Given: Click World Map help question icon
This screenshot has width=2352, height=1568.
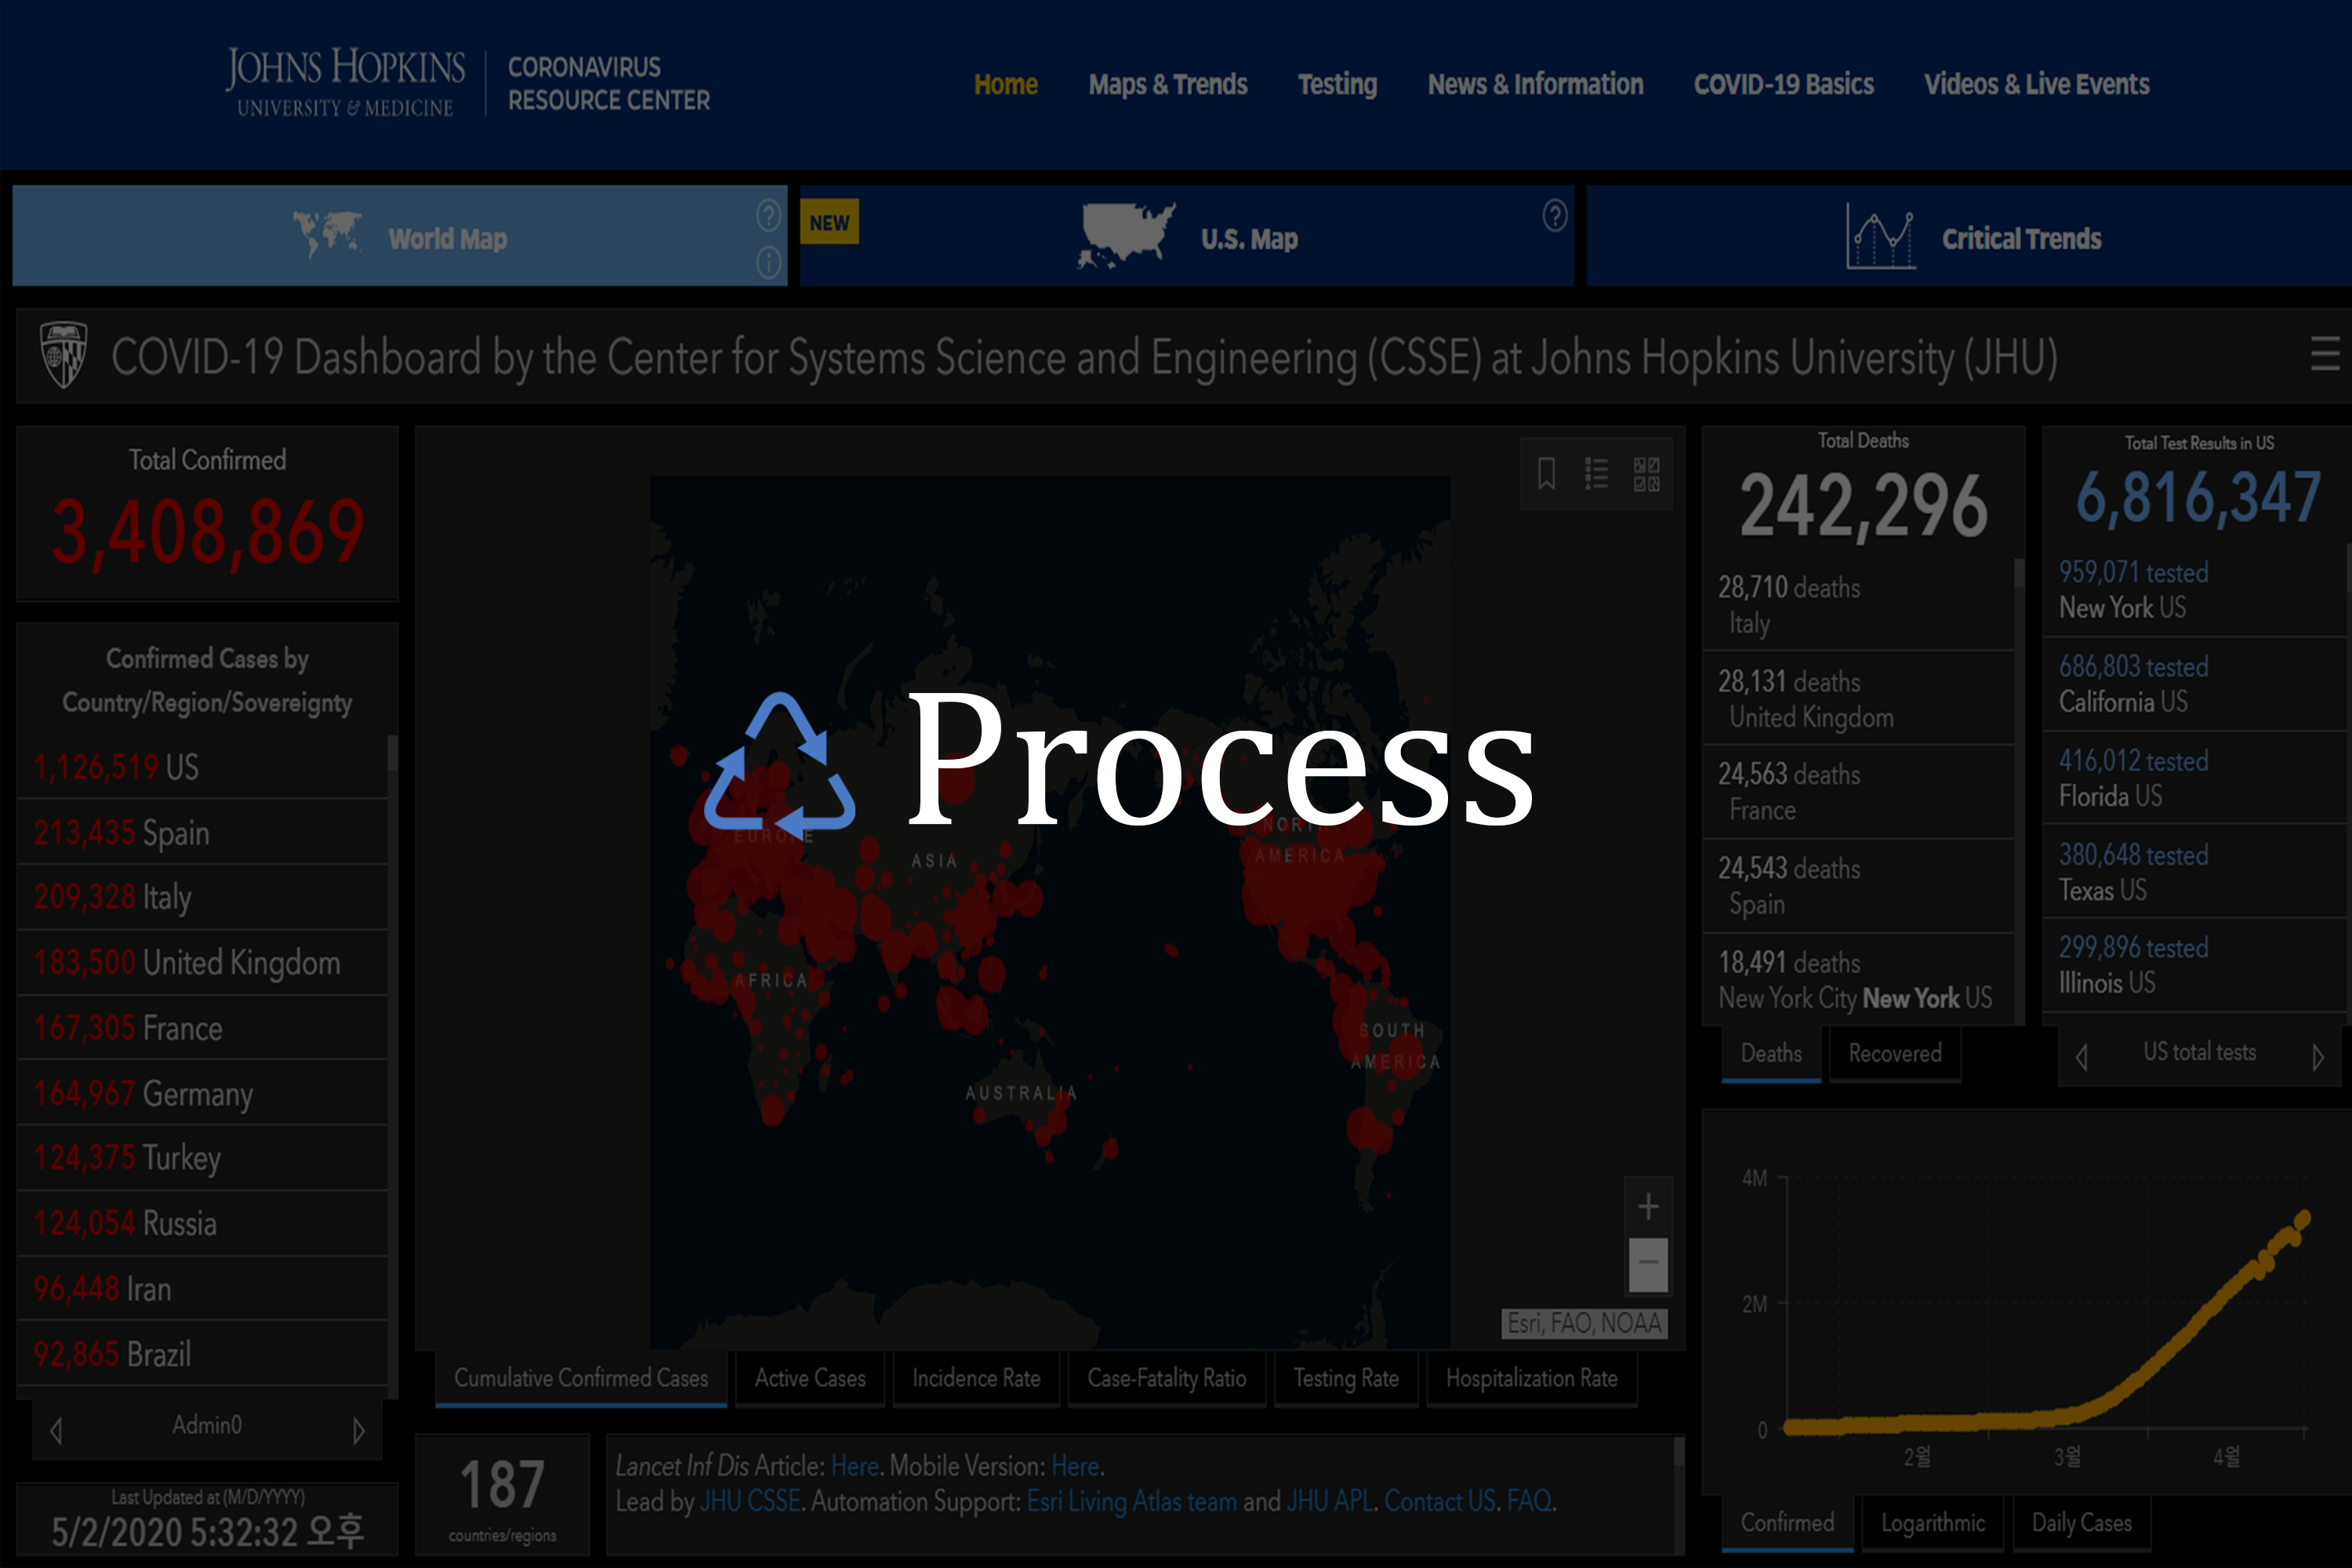Looking at the screenshot, I should (x=768, y=215).
